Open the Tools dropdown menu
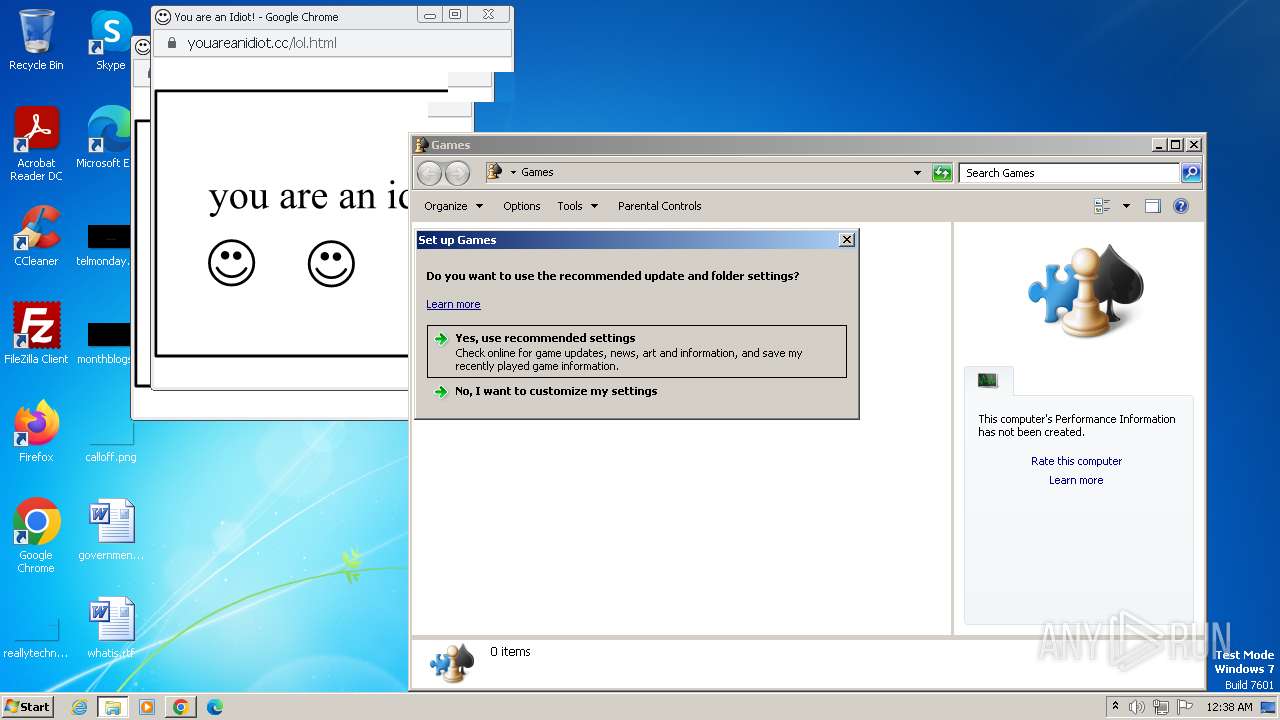This screenshot has height=720, width=1280. click(x=577, y=206)
